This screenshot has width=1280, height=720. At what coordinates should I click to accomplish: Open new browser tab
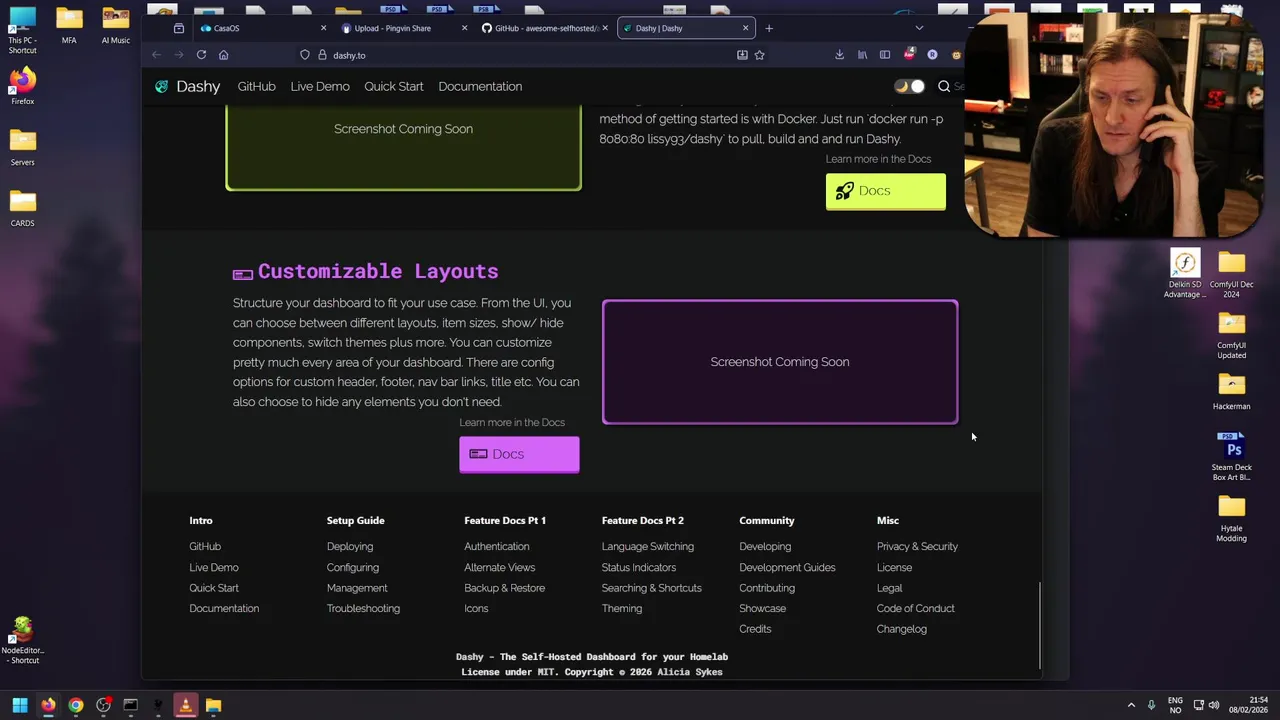(768, 28)
